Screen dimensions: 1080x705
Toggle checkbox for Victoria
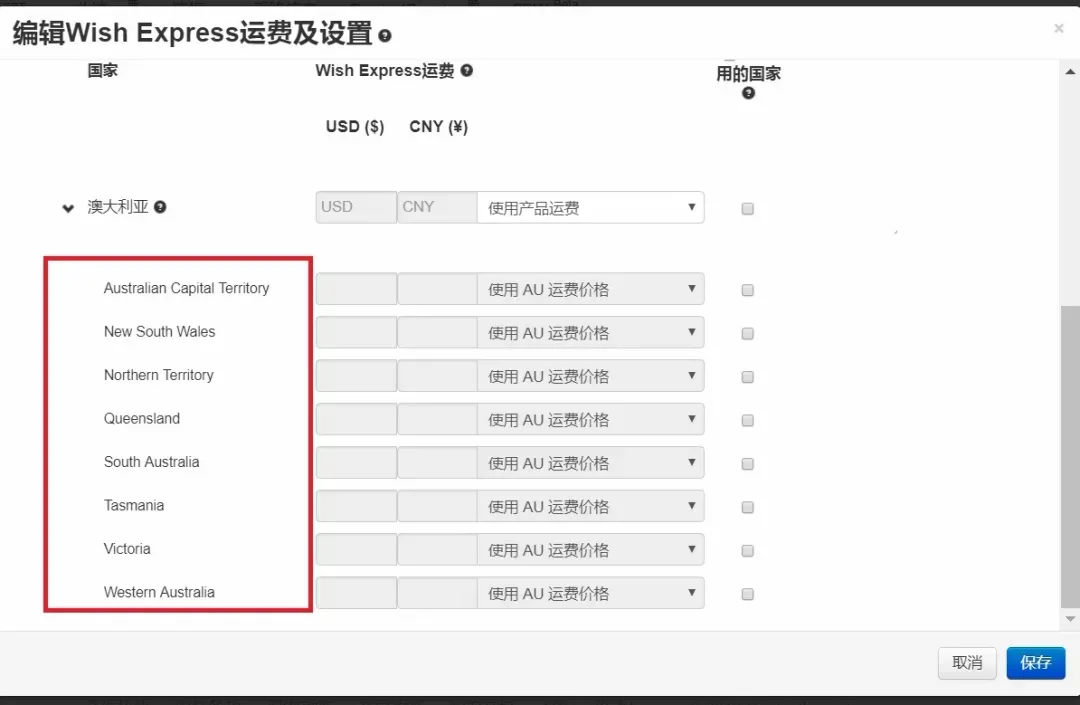(747, 550)
